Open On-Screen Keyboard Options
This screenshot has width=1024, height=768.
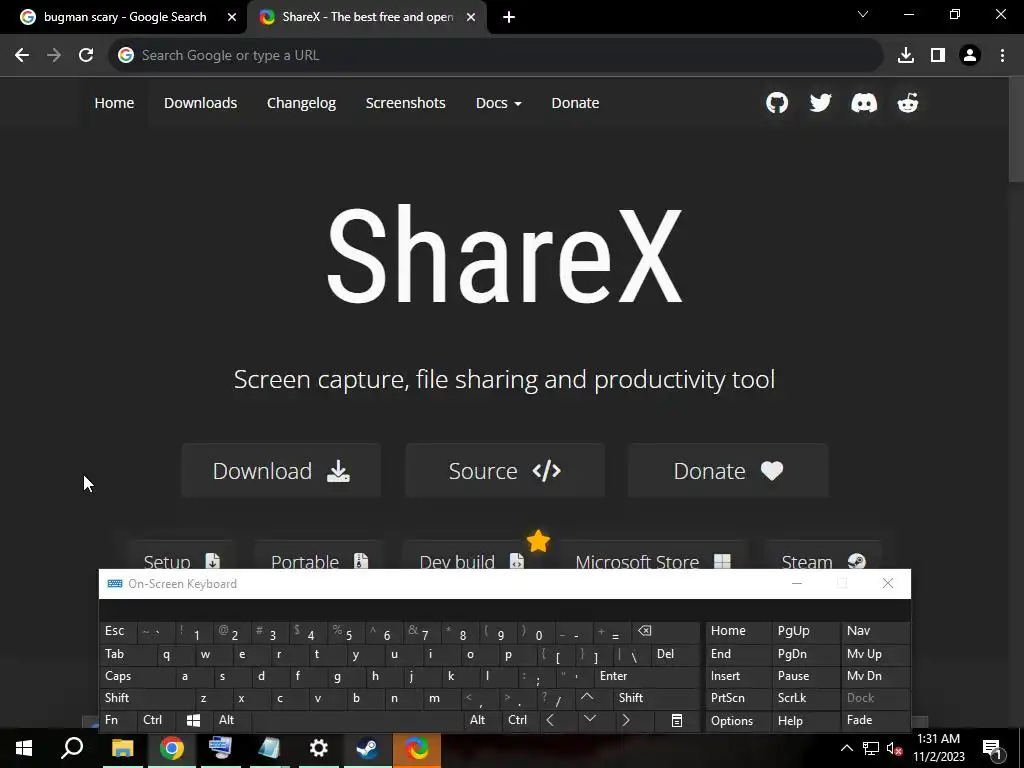point(739,721)
